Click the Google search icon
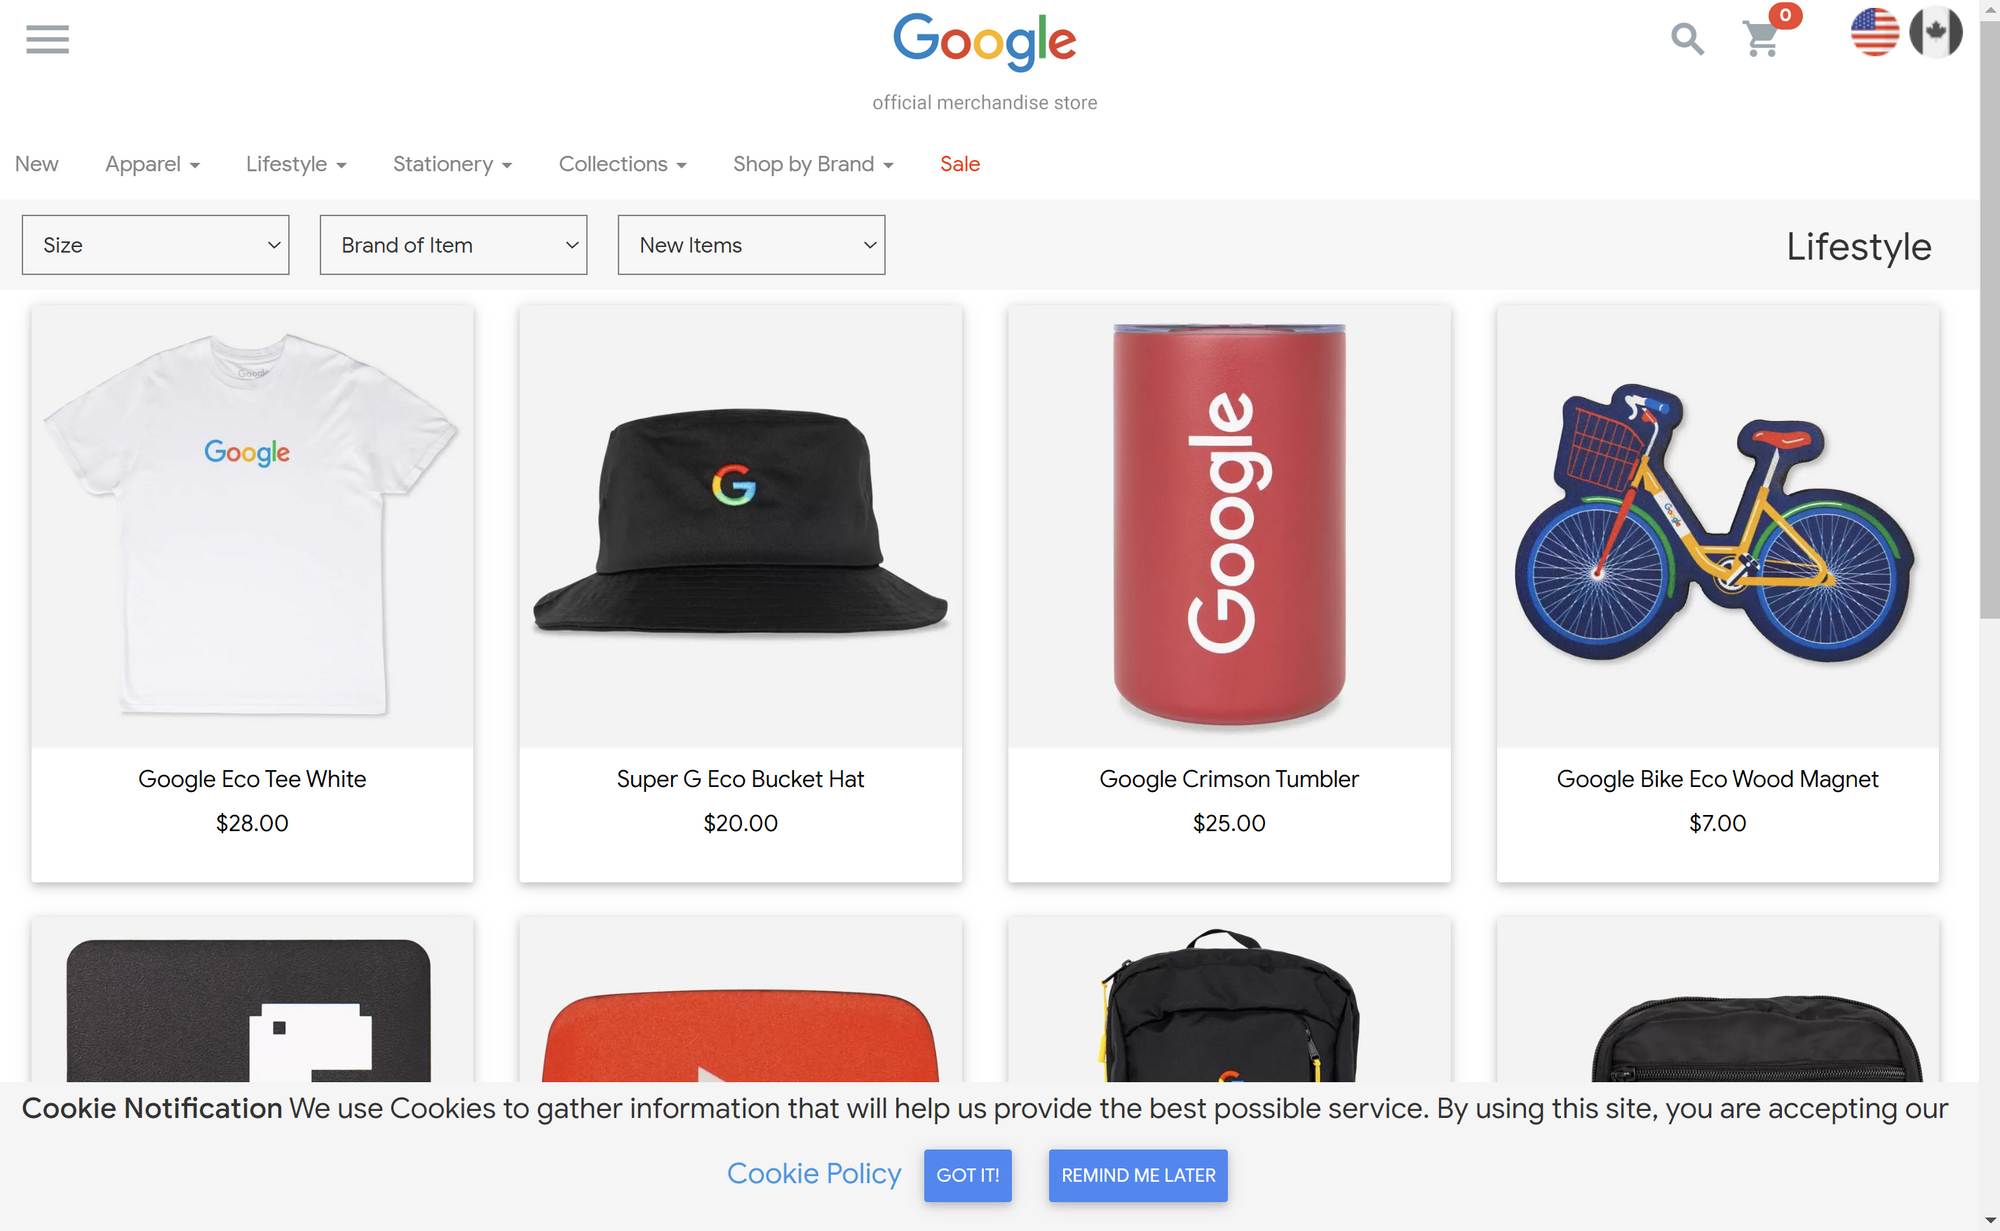This screenshot has height=1231, width=2000. [x=1687, y=39]
